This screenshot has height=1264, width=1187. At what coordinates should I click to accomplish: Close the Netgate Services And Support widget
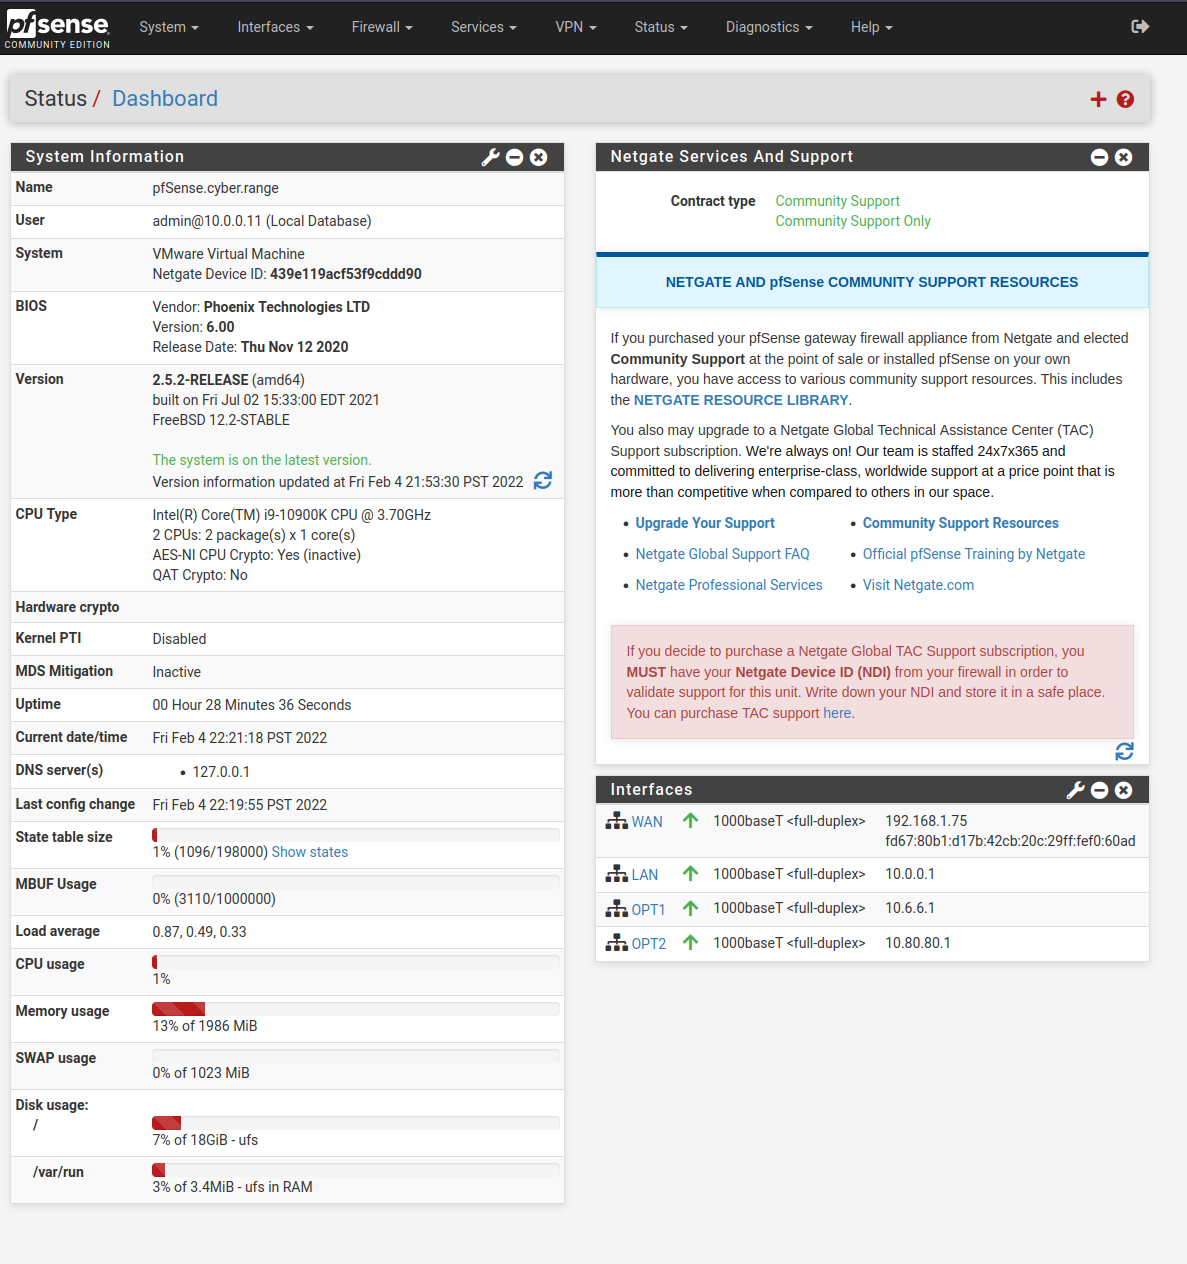tap(1123, 157)
